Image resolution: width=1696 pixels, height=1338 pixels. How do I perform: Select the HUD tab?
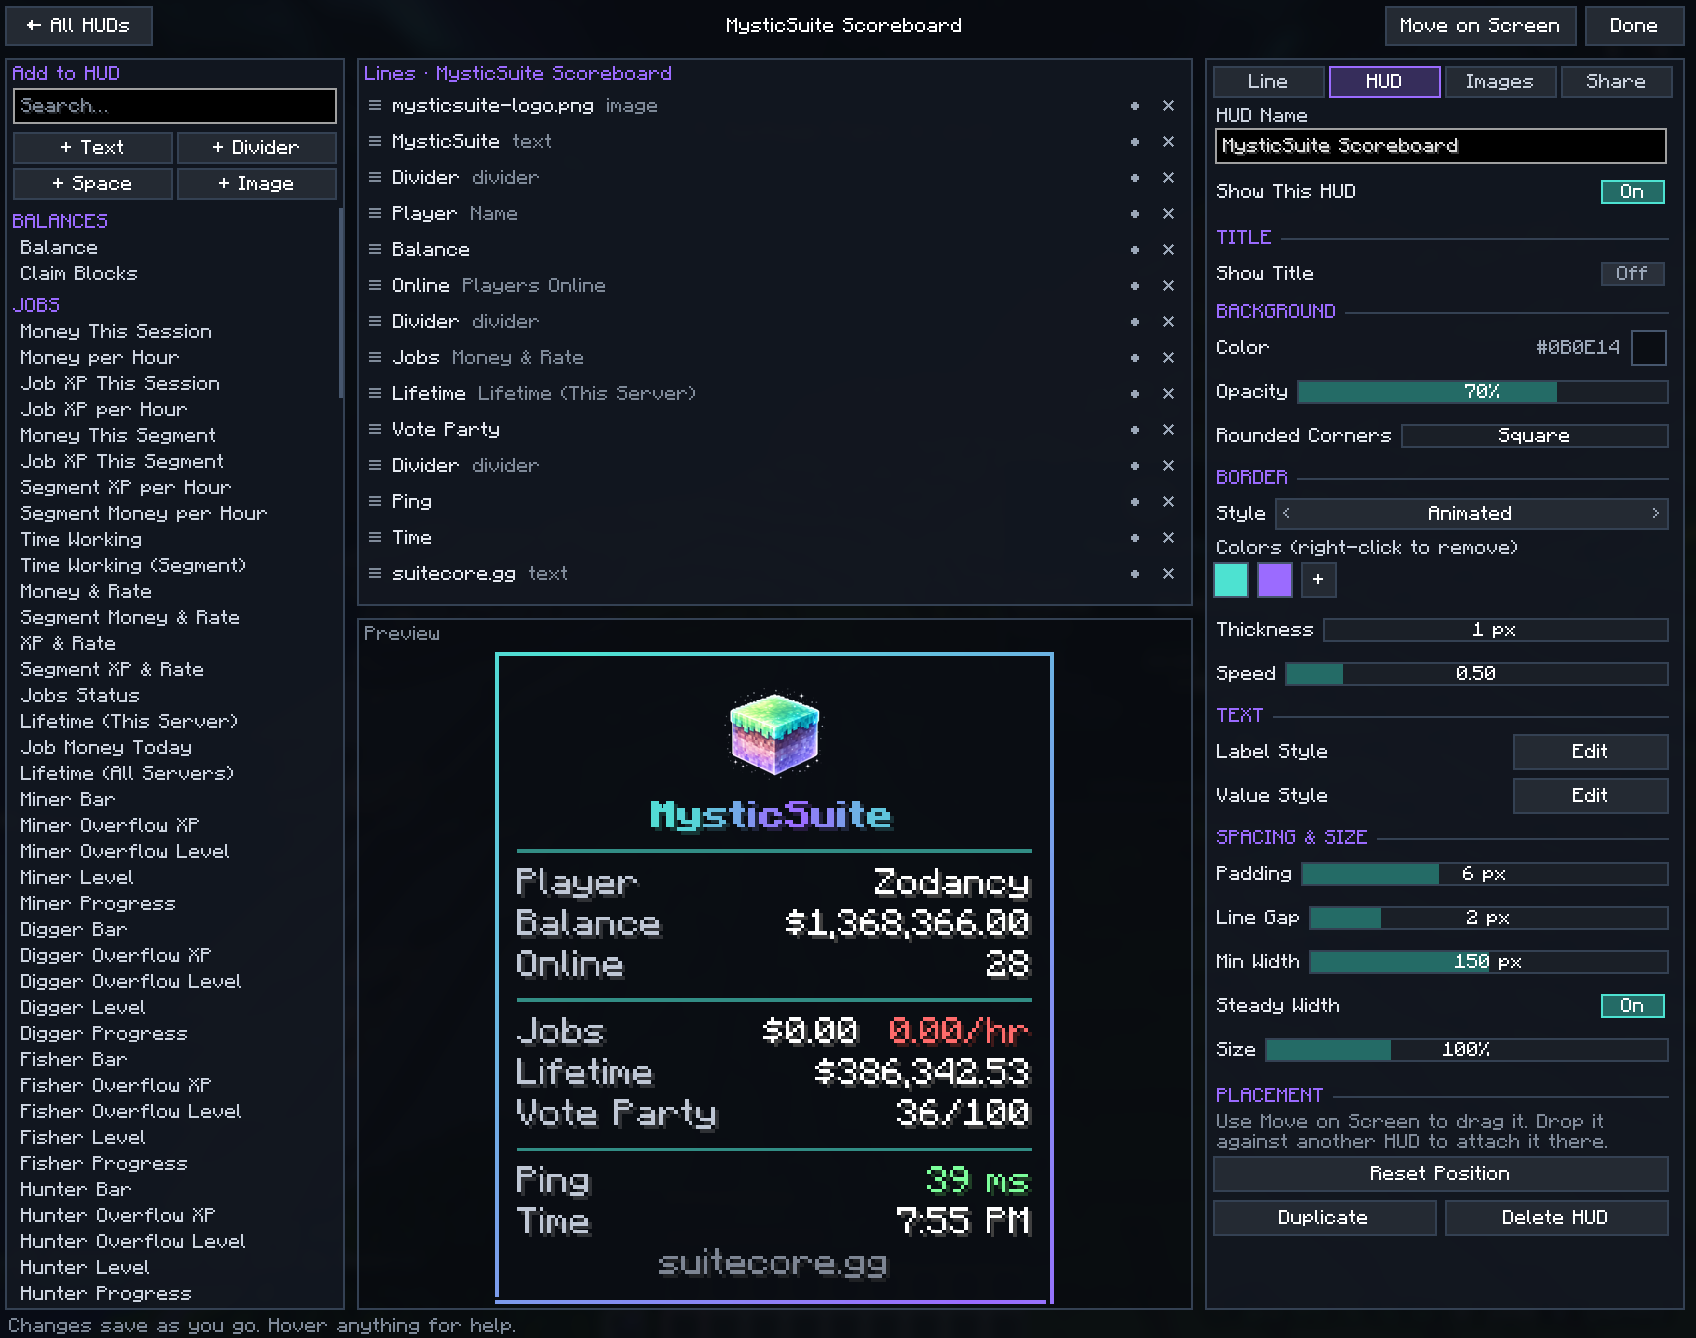[1384, 82]
